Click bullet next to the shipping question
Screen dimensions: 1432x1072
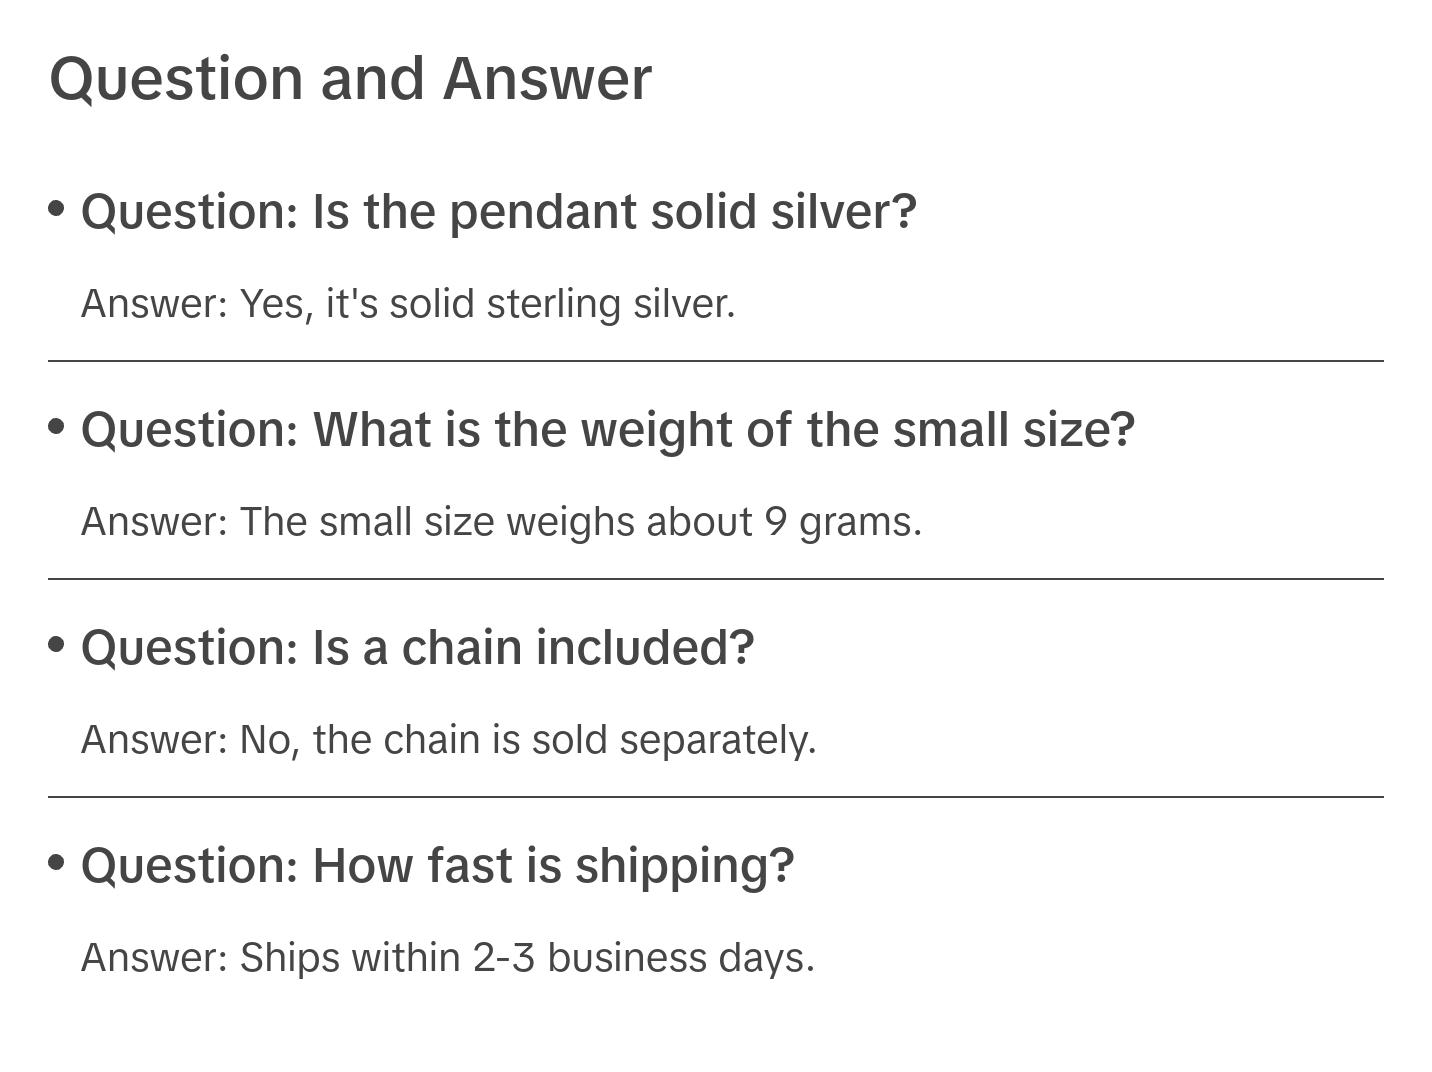(x=57, y=862)
